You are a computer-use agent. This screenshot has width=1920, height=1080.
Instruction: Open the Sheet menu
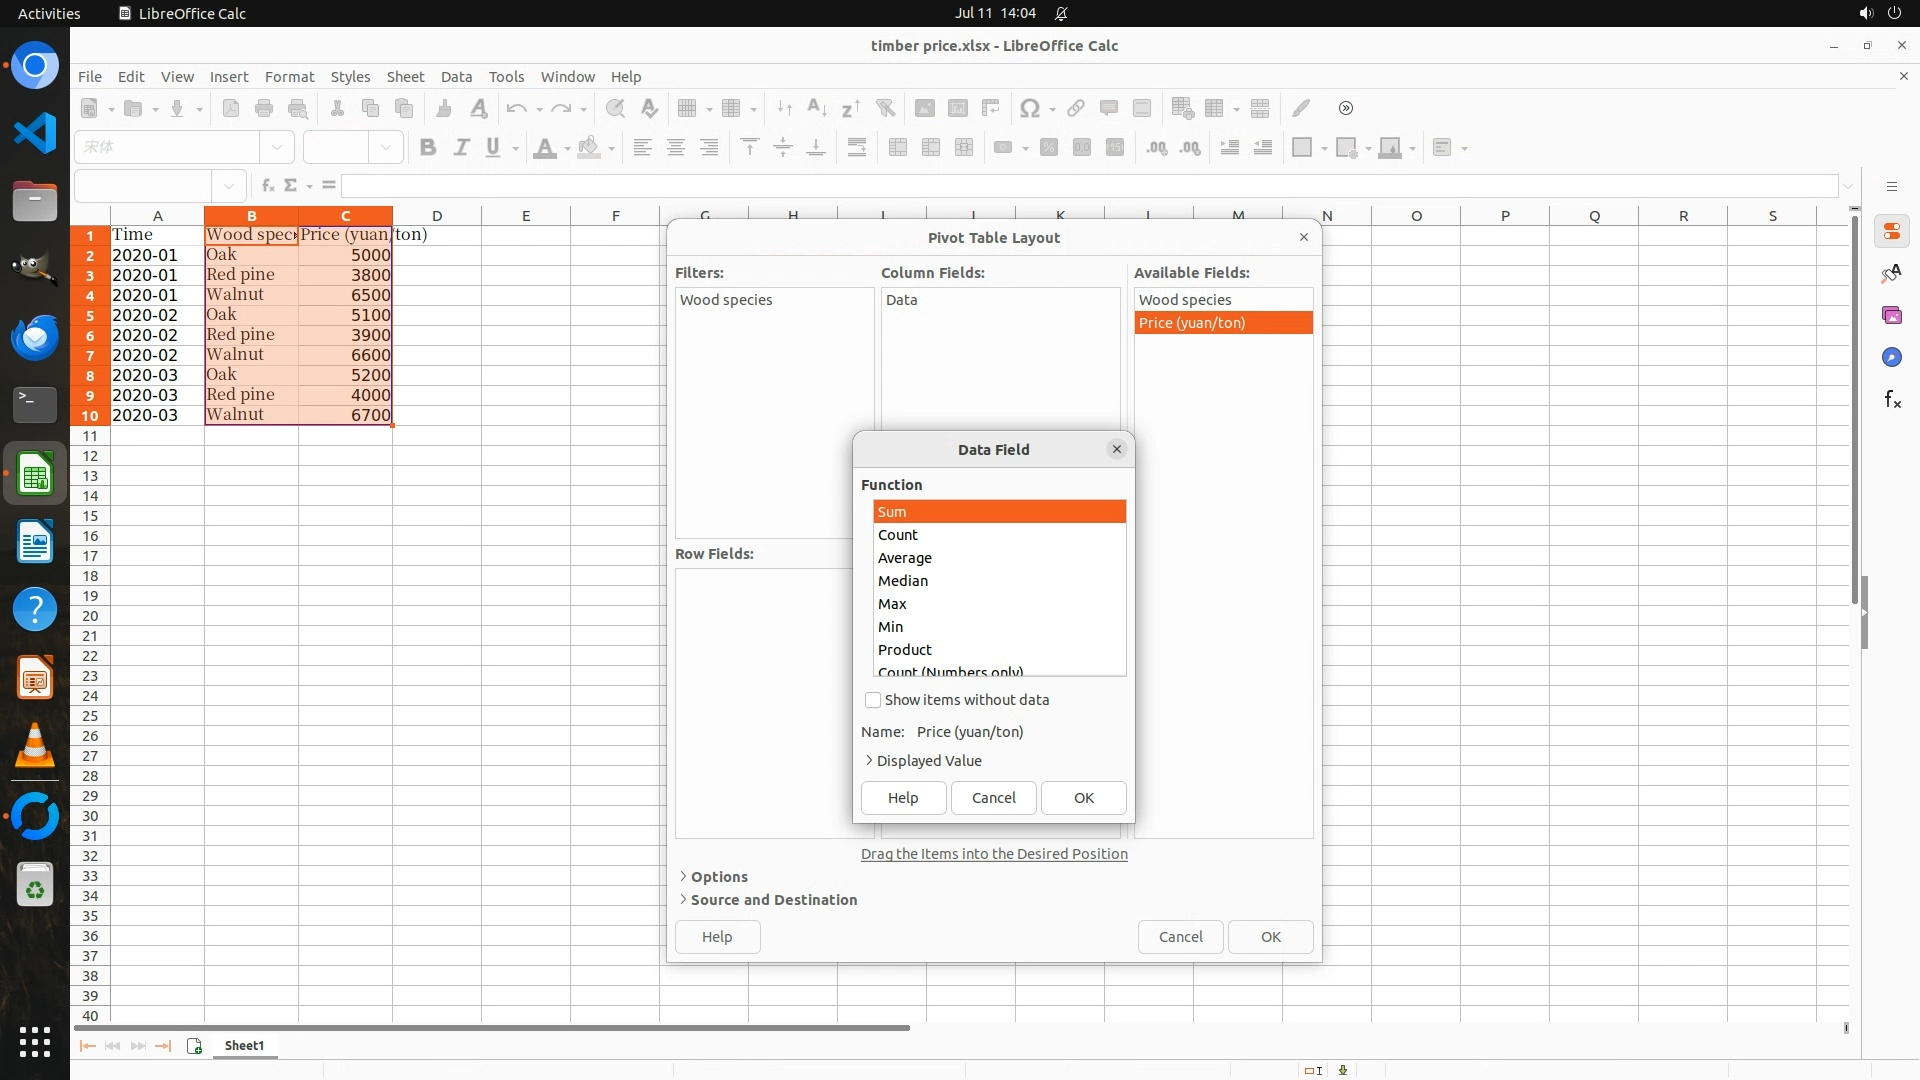[405, 77]
